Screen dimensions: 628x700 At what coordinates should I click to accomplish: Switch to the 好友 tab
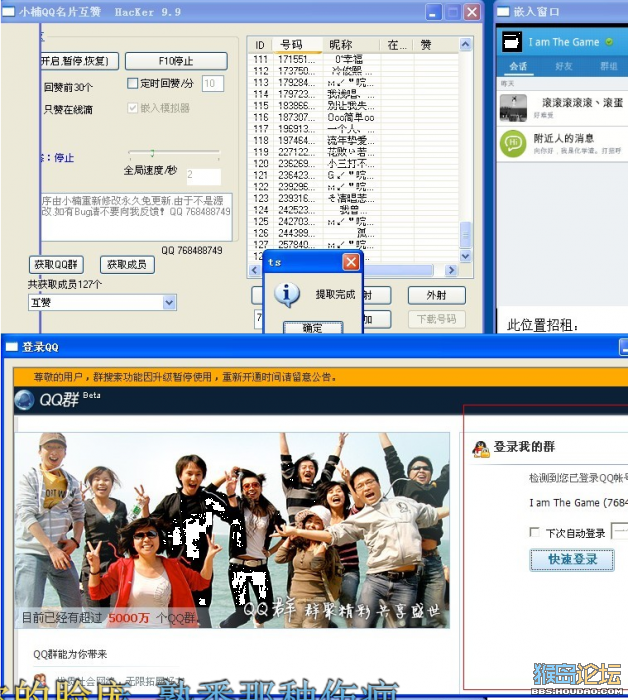coord(564,67)
